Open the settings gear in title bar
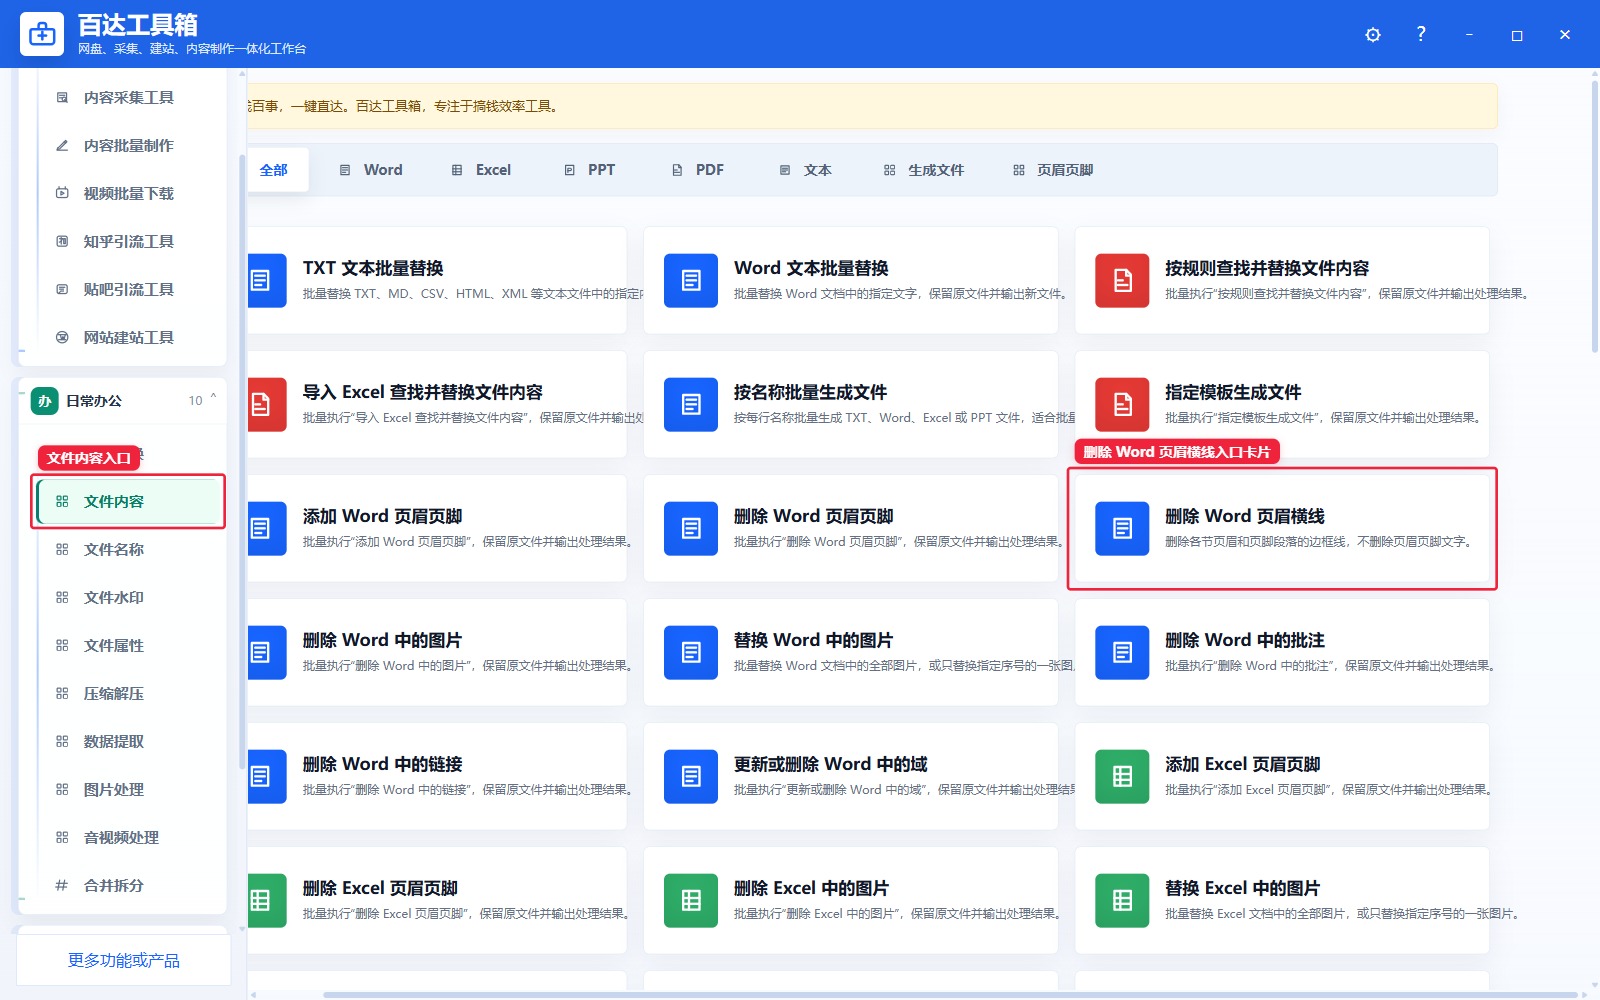1600x1000 pixels. (x=1373, y=35)
